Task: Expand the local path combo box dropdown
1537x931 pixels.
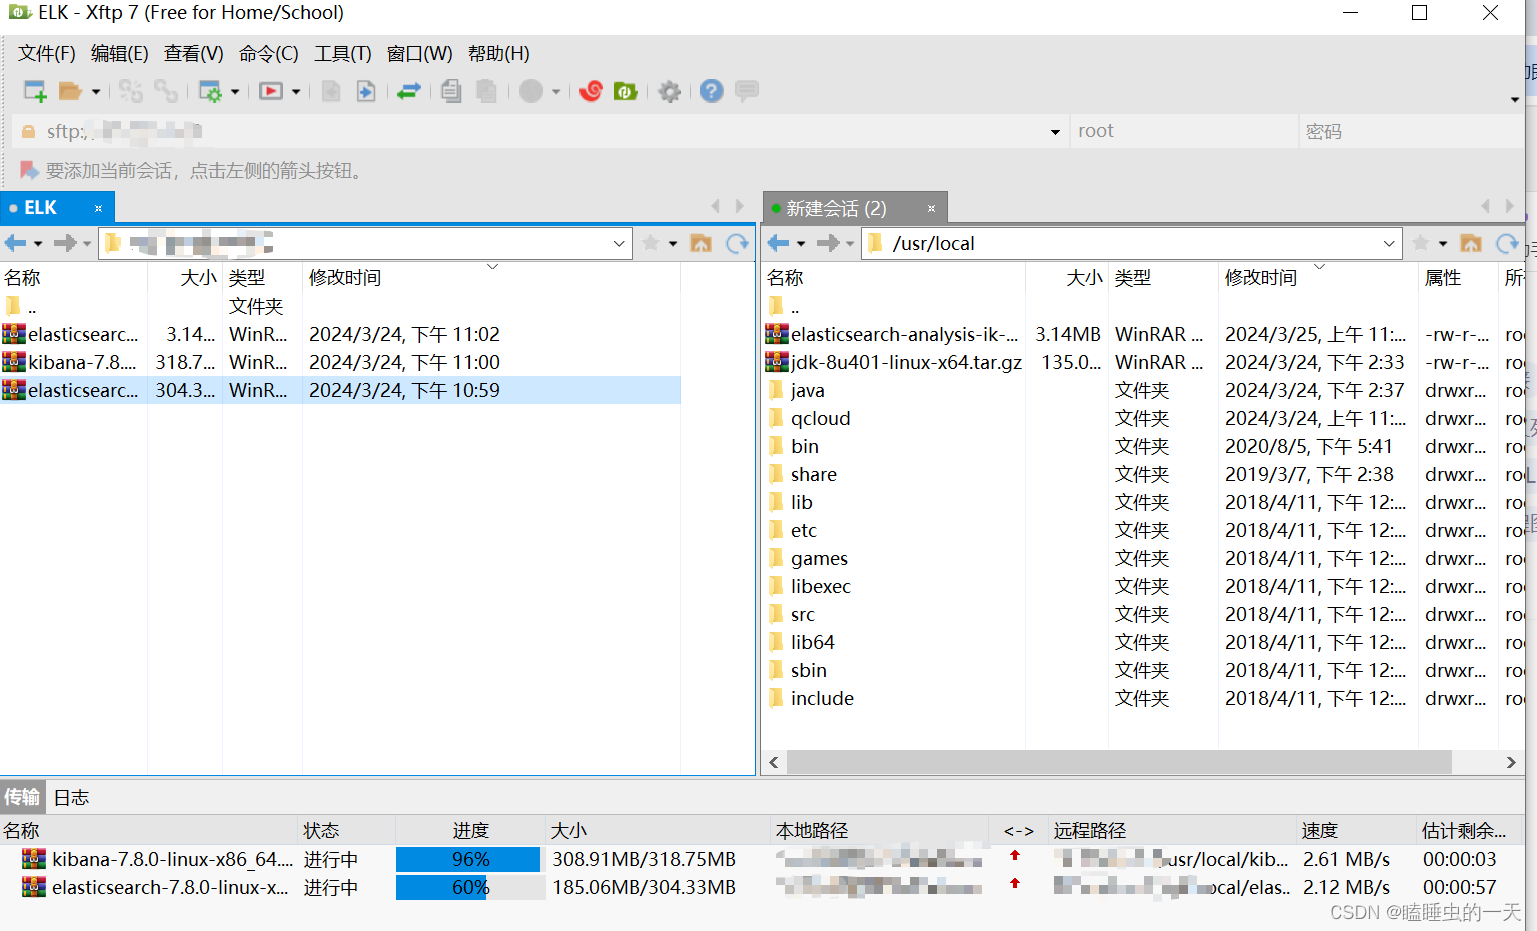Action: [x=619, y=243]
